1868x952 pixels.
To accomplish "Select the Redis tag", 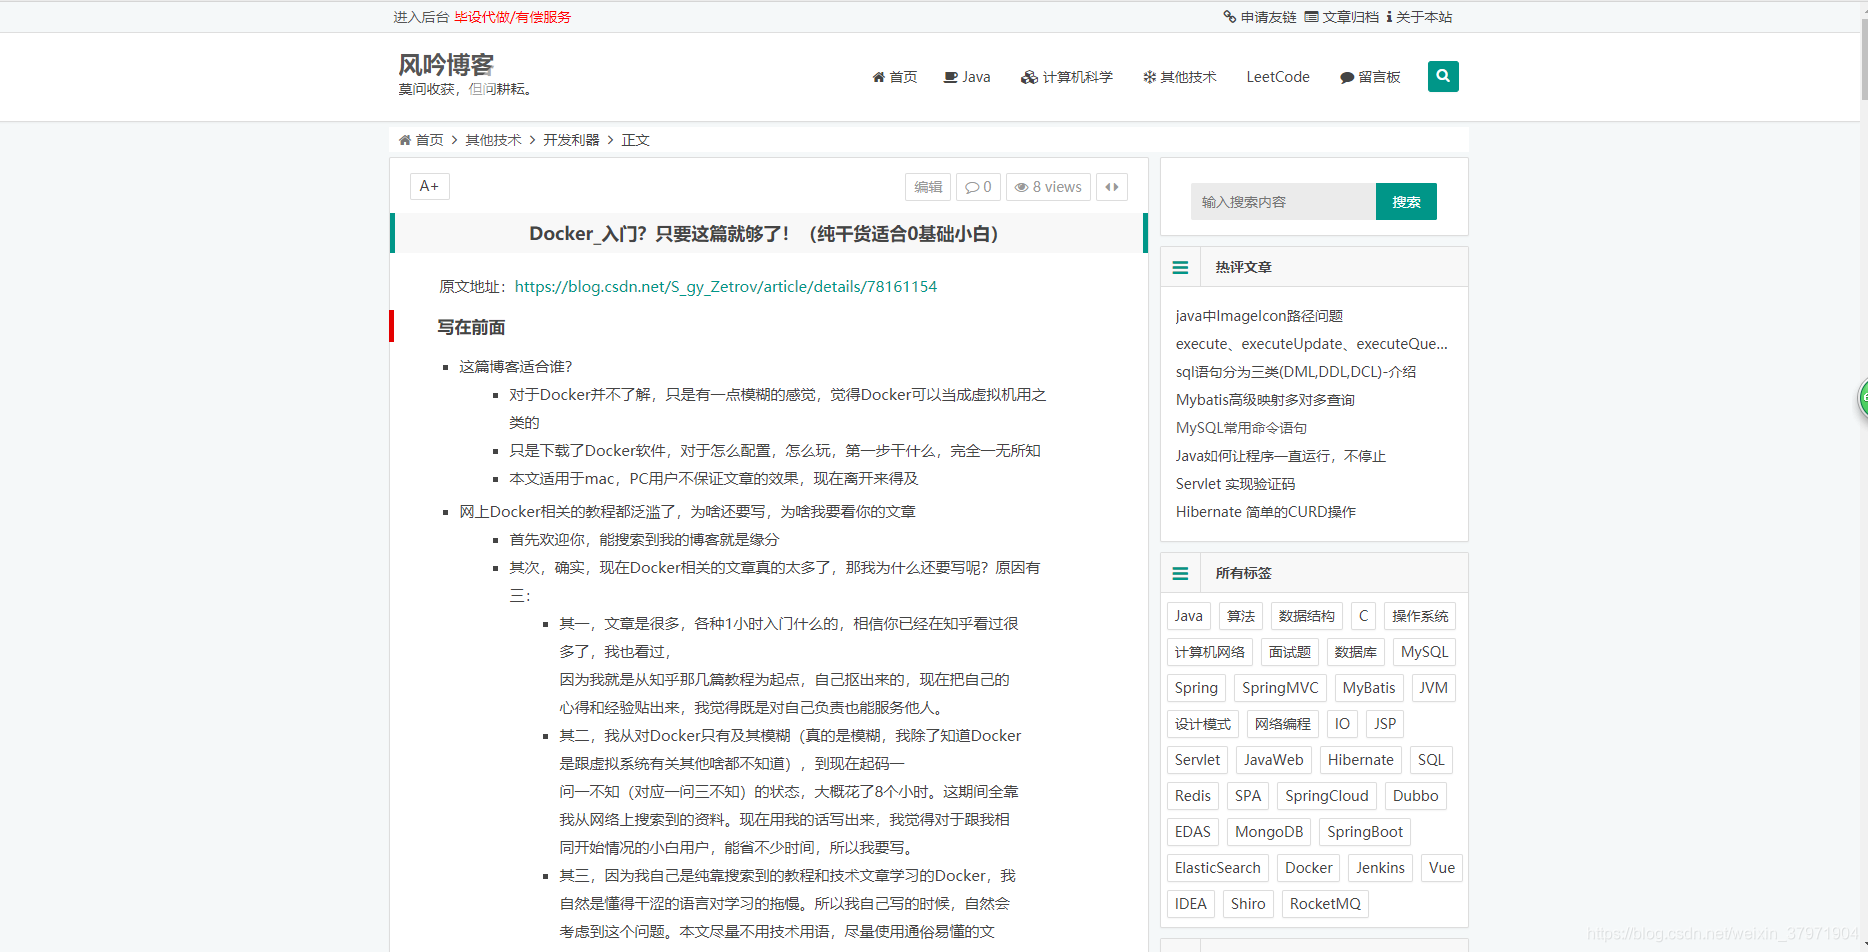I will pyautogui.click(x=1193, y=796).
